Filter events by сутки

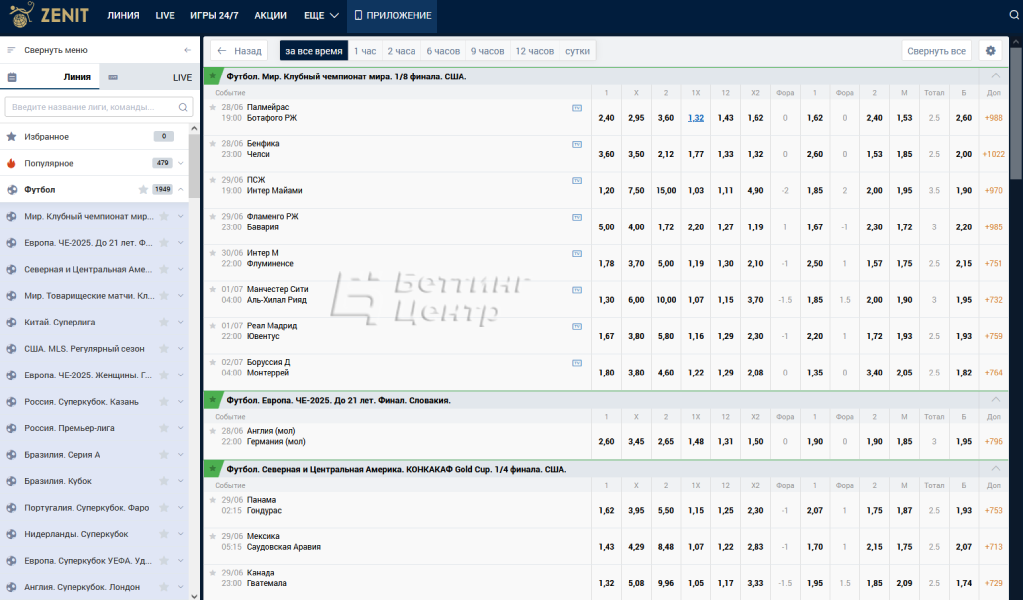click(x=577, y=51)
